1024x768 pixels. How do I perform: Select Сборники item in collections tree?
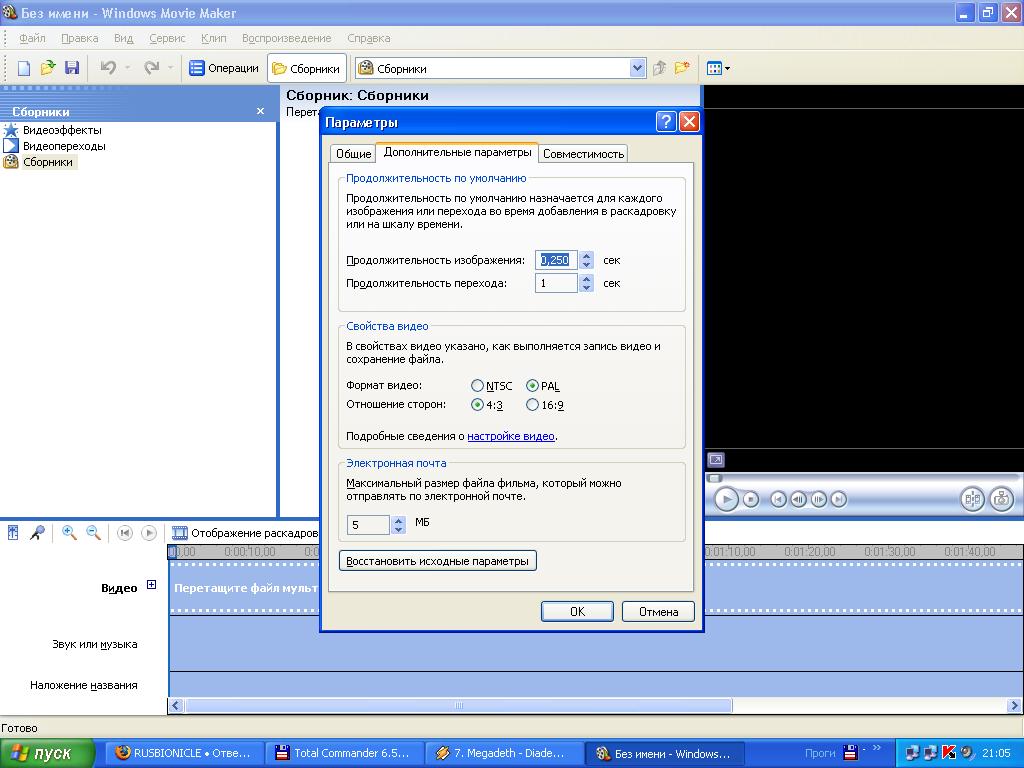[48, 162]
